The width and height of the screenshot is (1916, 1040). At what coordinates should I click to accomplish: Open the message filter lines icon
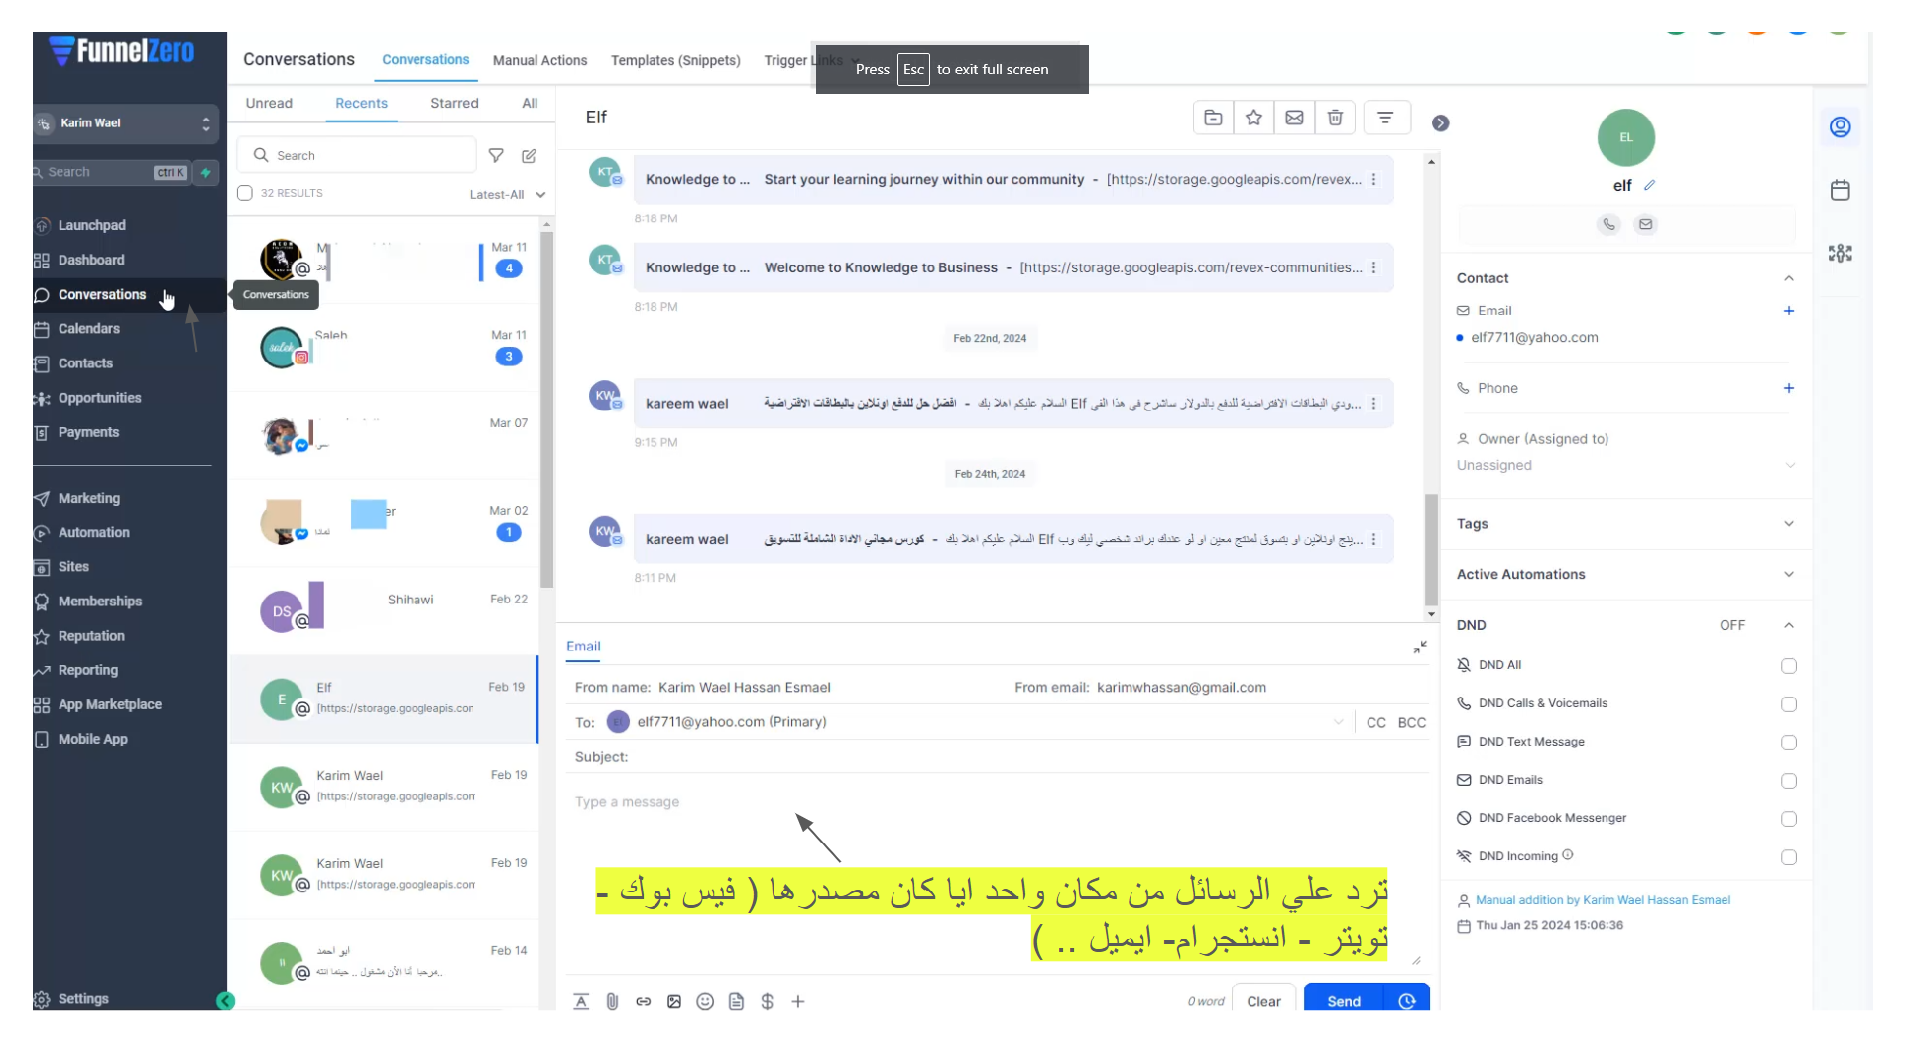click(1385, 118)
